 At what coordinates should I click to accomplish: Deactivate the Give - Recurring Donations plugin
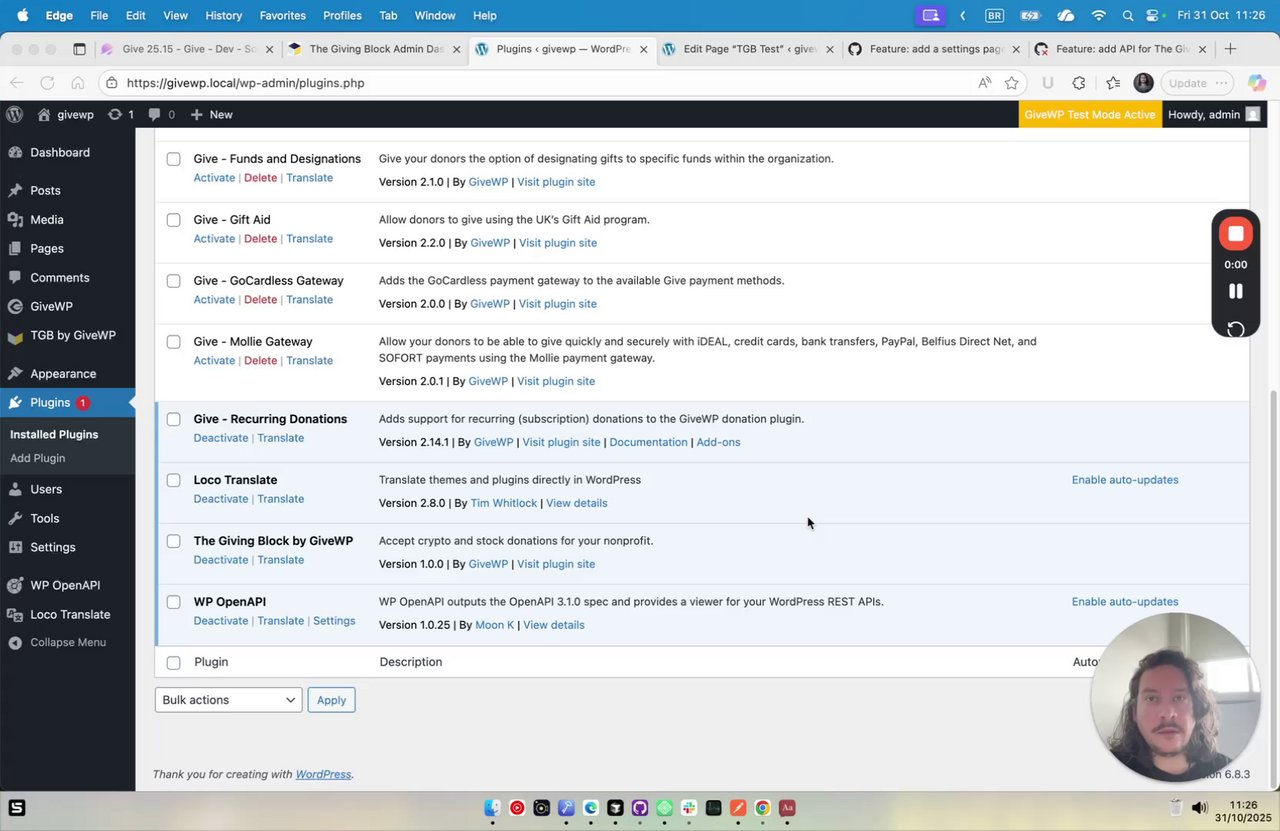point(220,438)
